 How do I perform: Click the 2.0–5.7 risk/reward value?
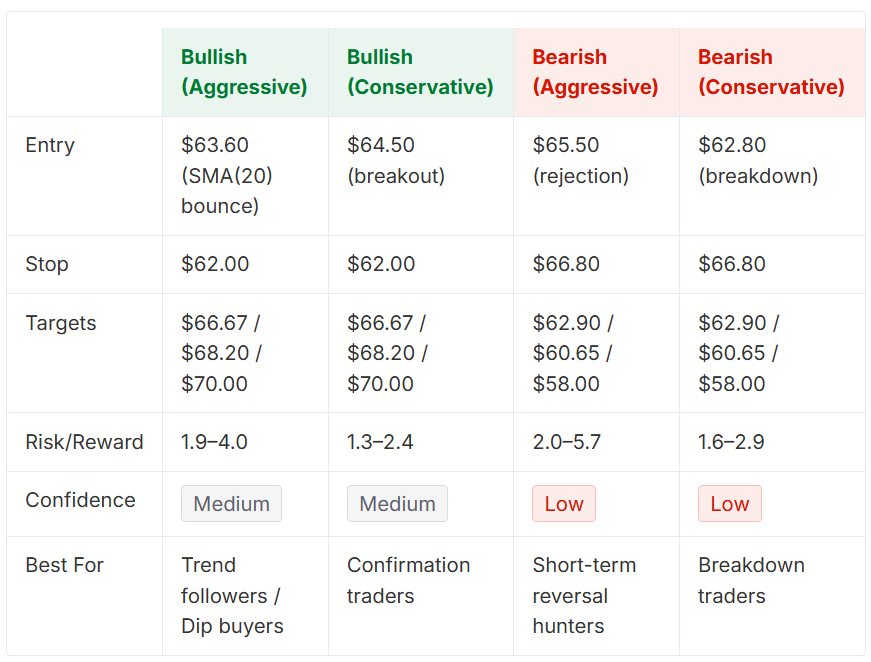click(567, 442)
